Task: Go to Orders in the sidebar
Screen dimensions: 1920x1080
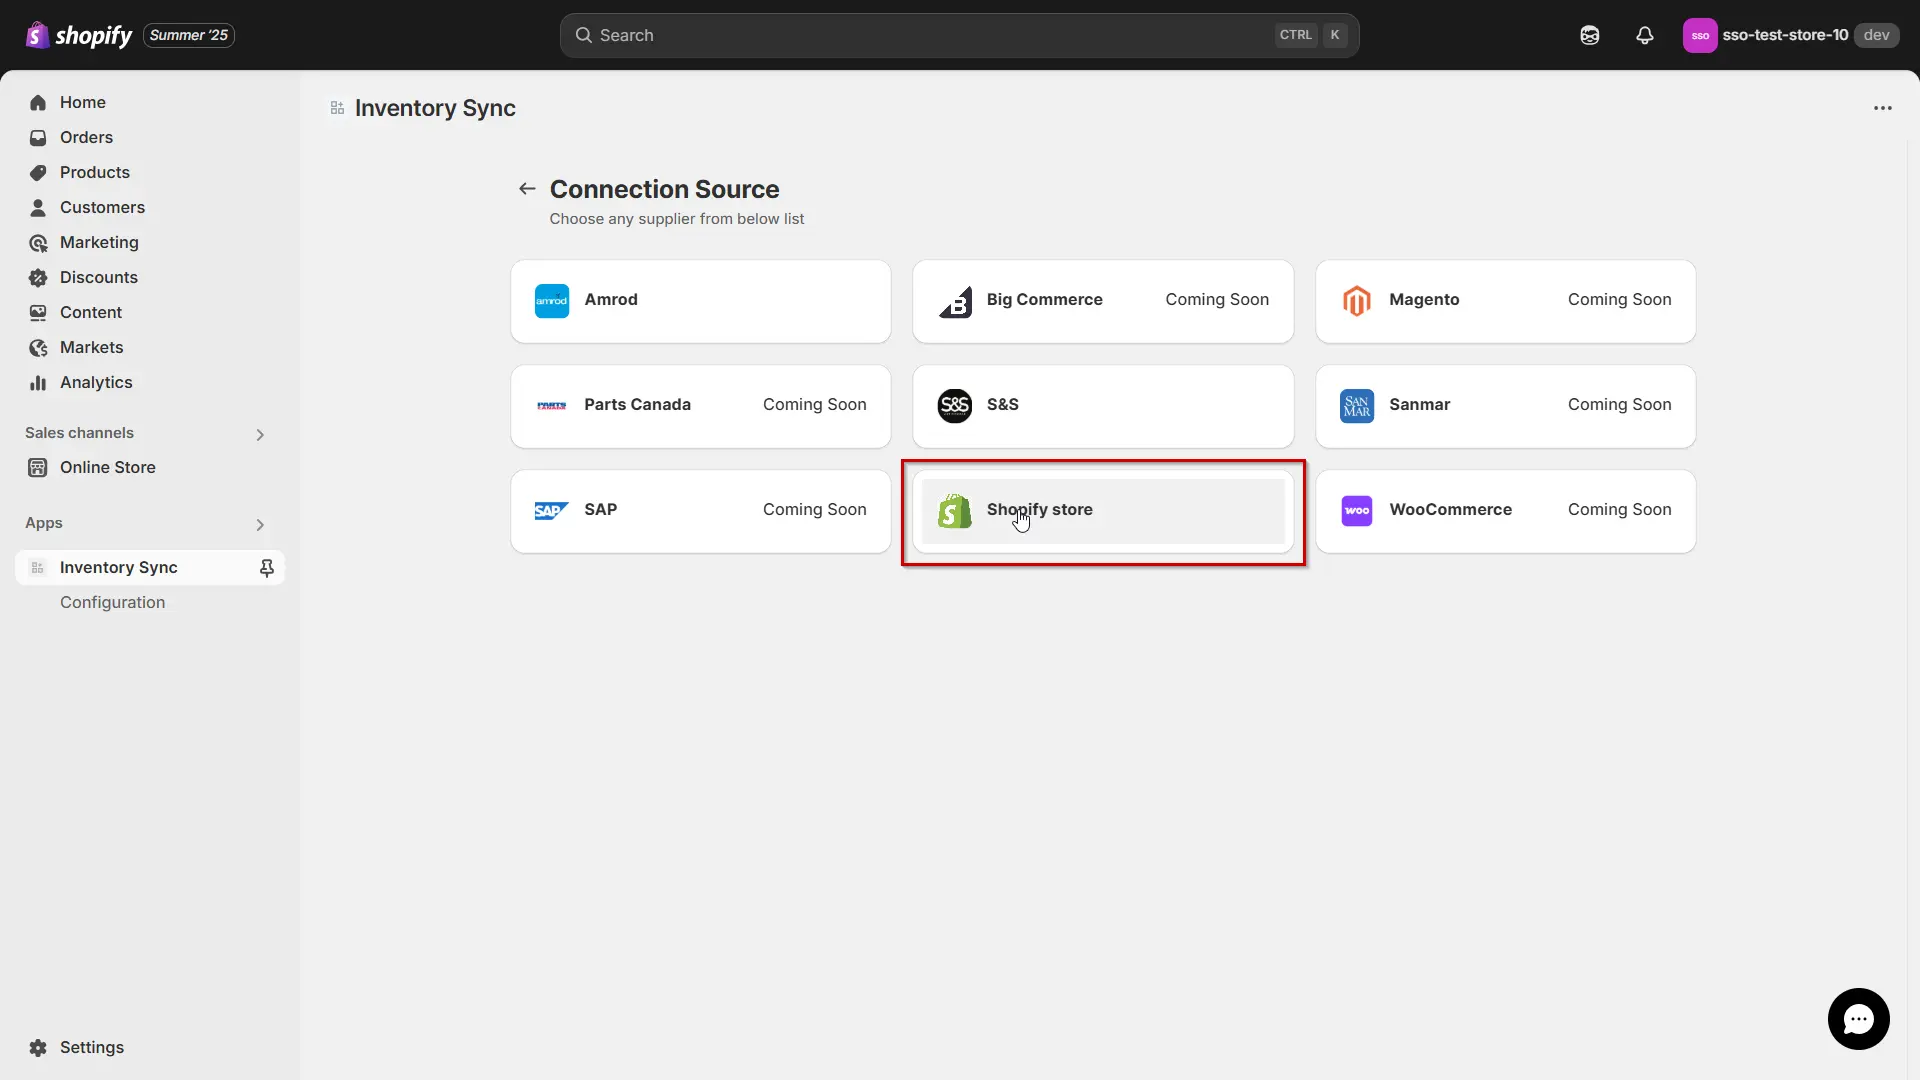Action: tap(86, 138)
